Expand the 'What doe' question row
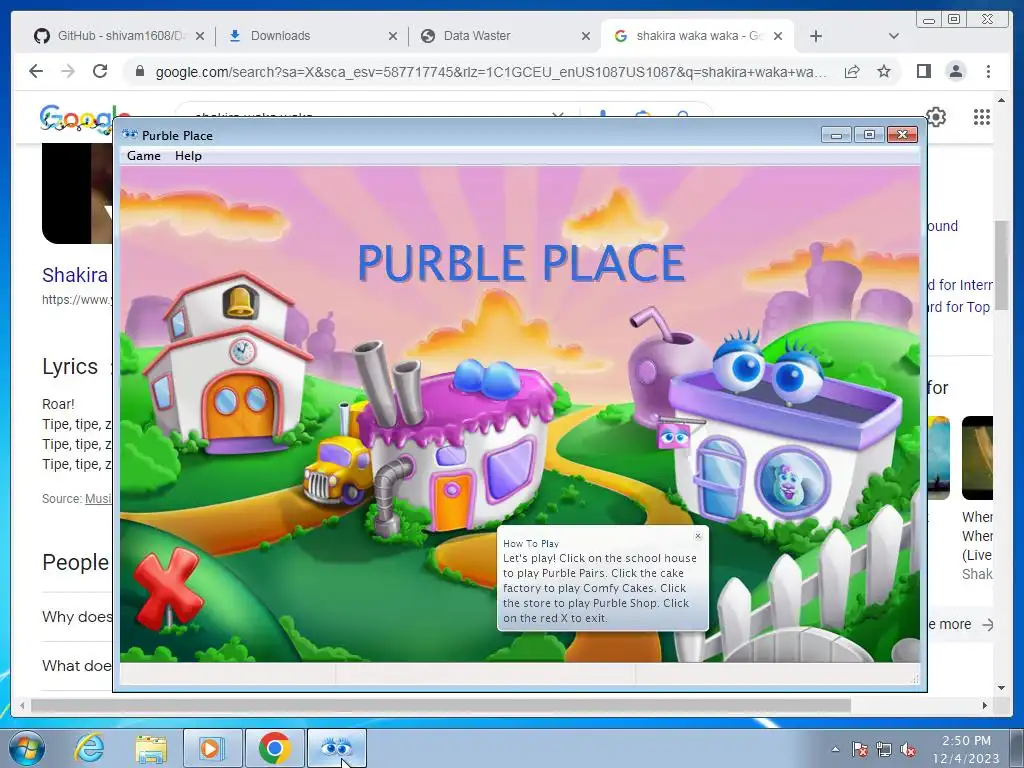Image resolution: width=1024 pixels, height=768 pixels. pyautogui.click(x=77, y=665)
